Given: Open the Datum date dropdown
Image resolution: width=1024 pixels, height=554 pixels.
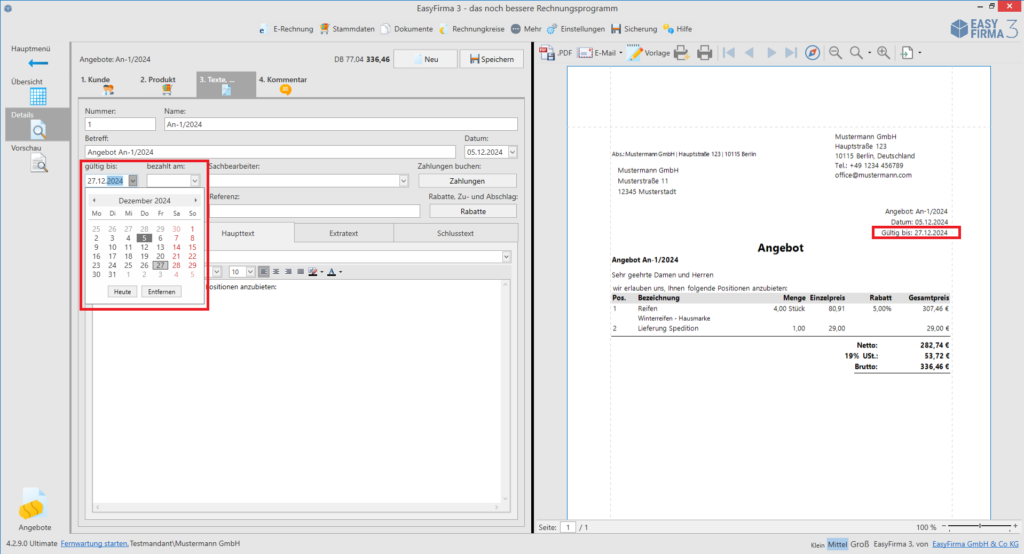Looking at the screenshot, I should (513, 152).
